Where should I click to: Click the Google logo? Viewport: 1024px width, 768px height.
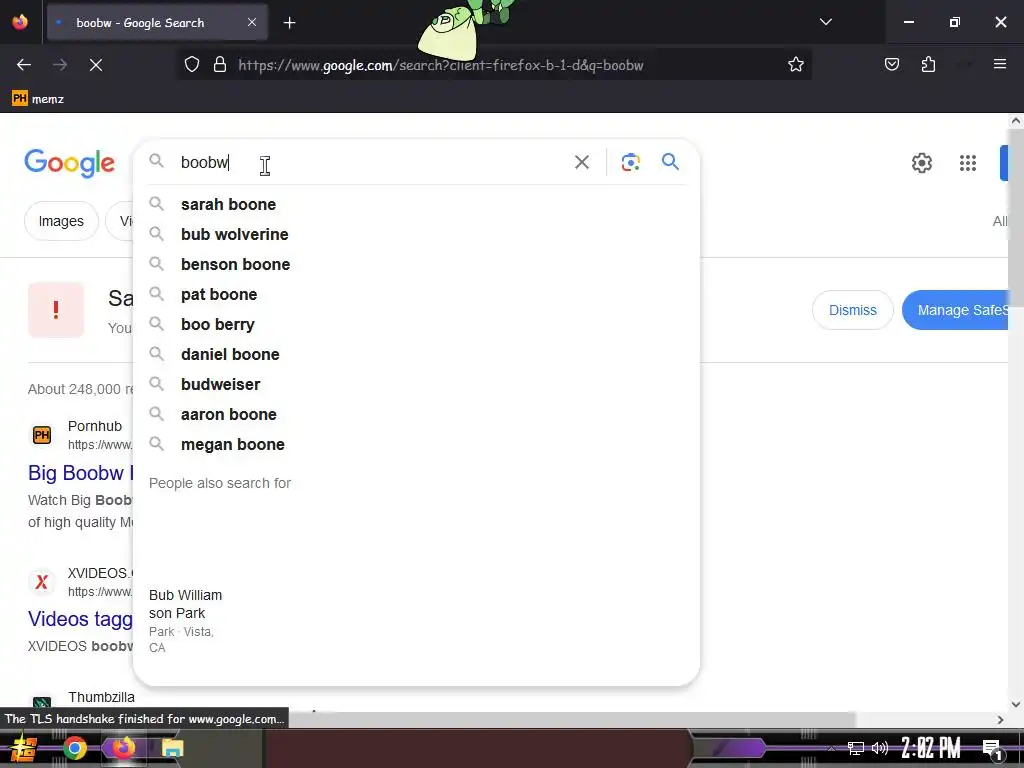click(69, 163)
